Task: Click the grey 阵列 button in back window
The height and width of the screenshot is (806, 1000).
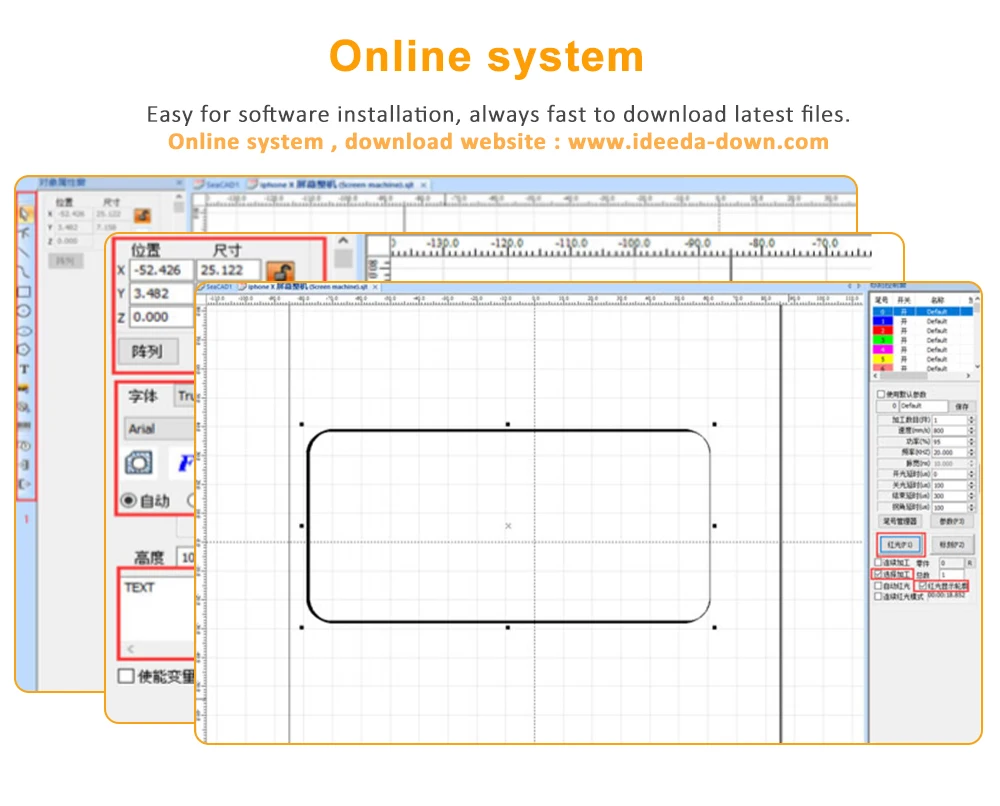Action: (x=66, y=261)
